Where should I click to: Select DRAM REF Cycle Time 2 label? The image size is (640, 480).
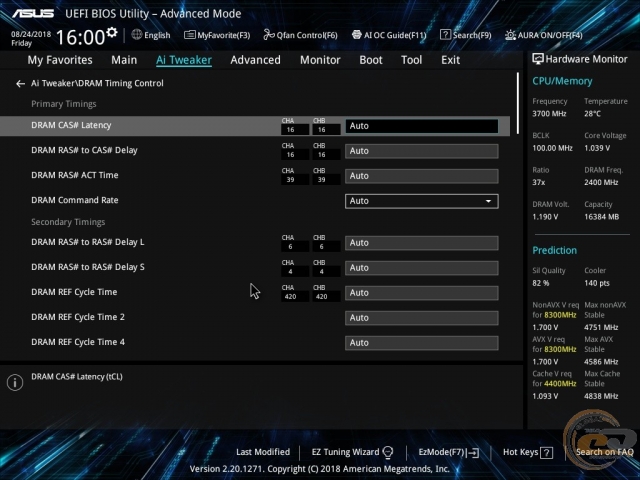[x=78, y=317]
